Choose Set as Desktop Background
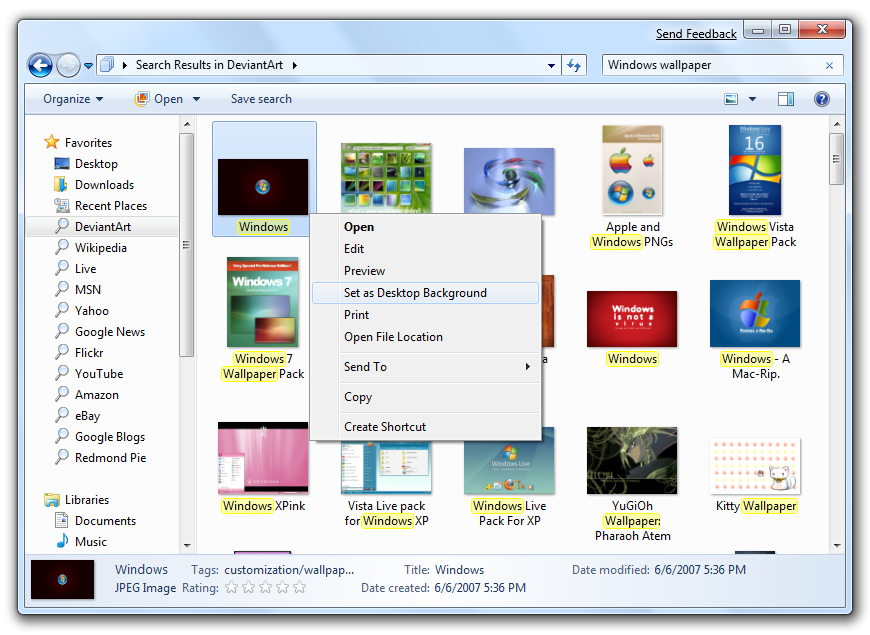Image resolution: width=870 pixels, height=635 pixels. (415, 293)
